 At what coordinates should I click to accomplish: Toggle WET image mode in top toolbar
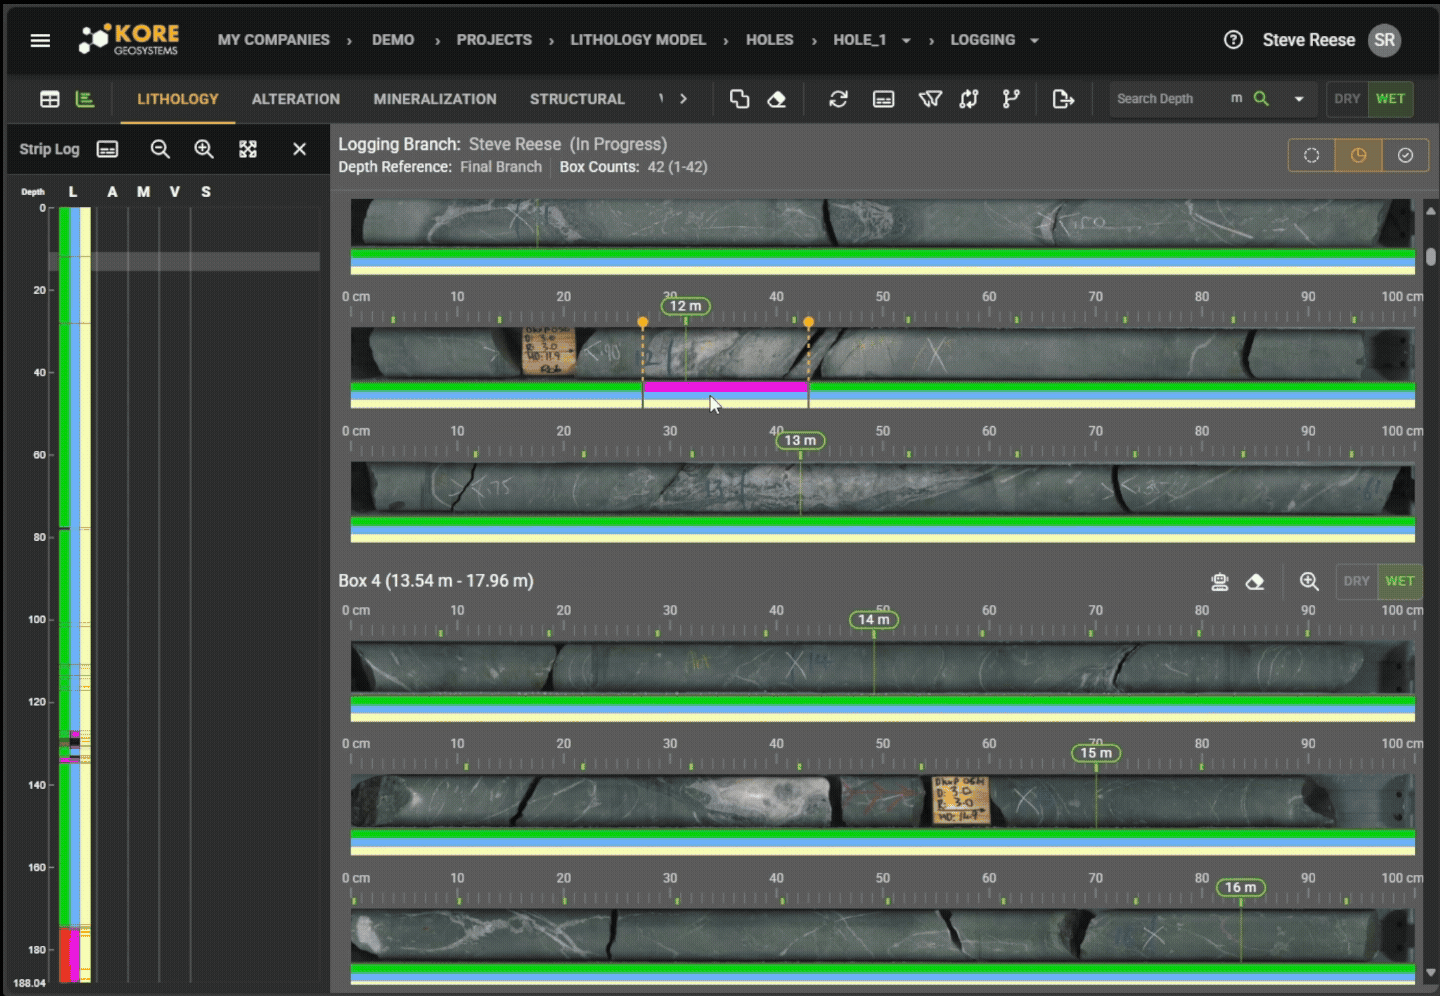[1390, 99]
